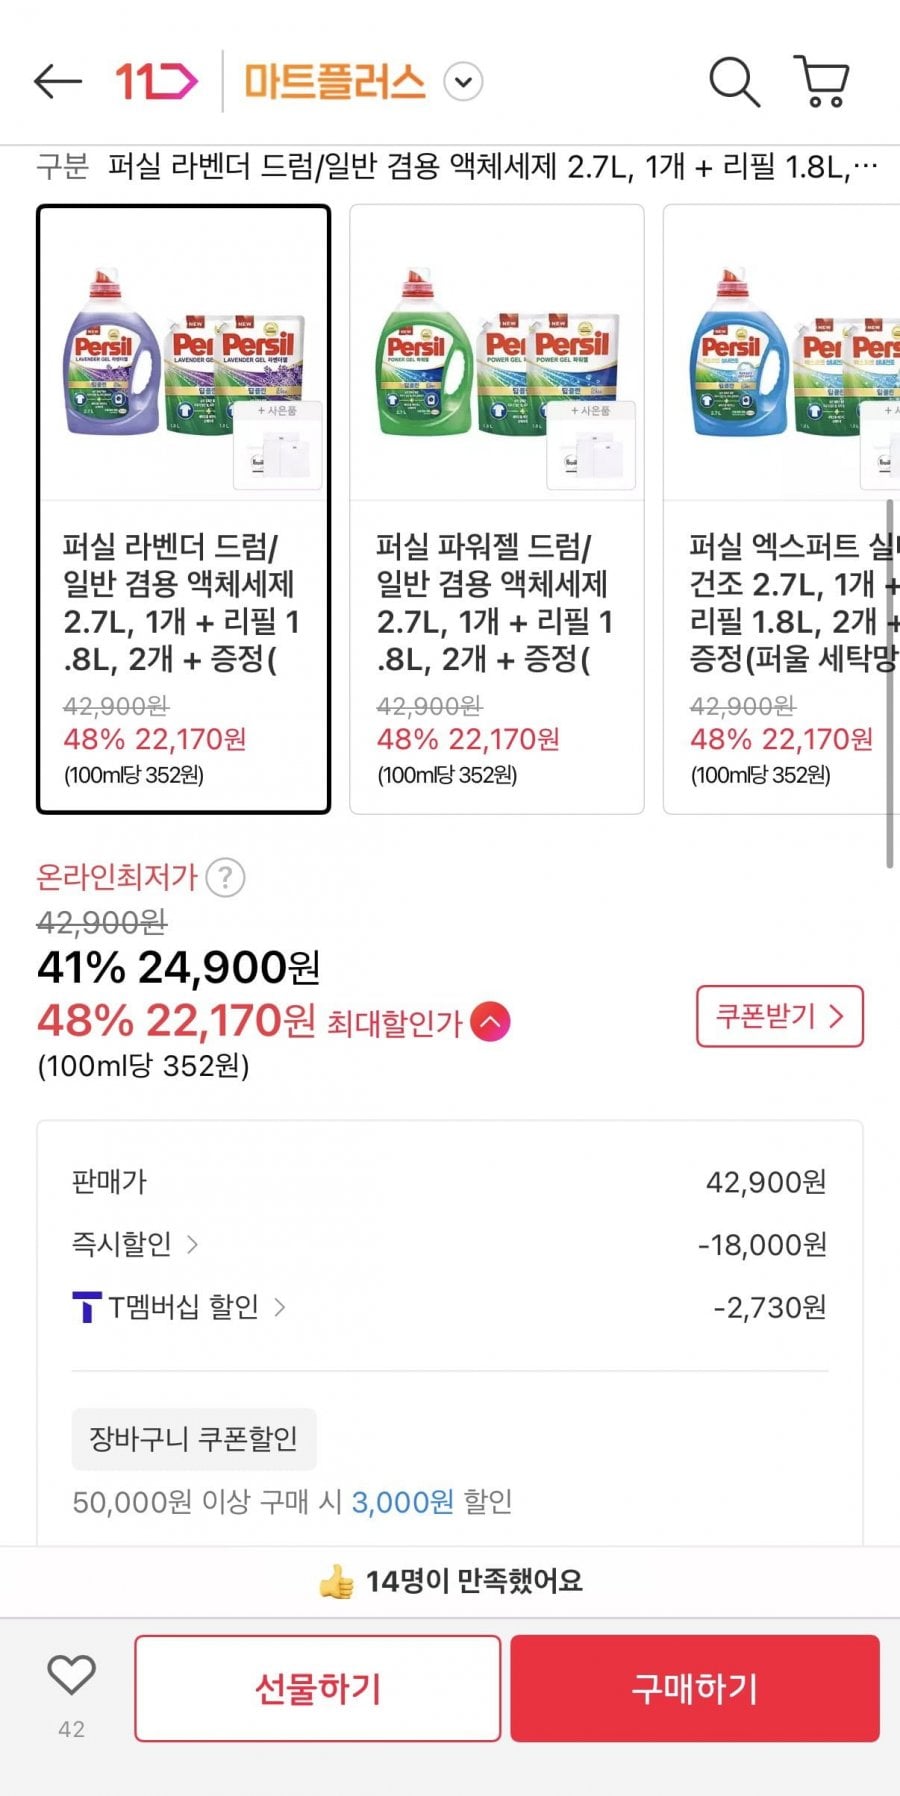Open the 11st home logo

[x=156, y=82]
